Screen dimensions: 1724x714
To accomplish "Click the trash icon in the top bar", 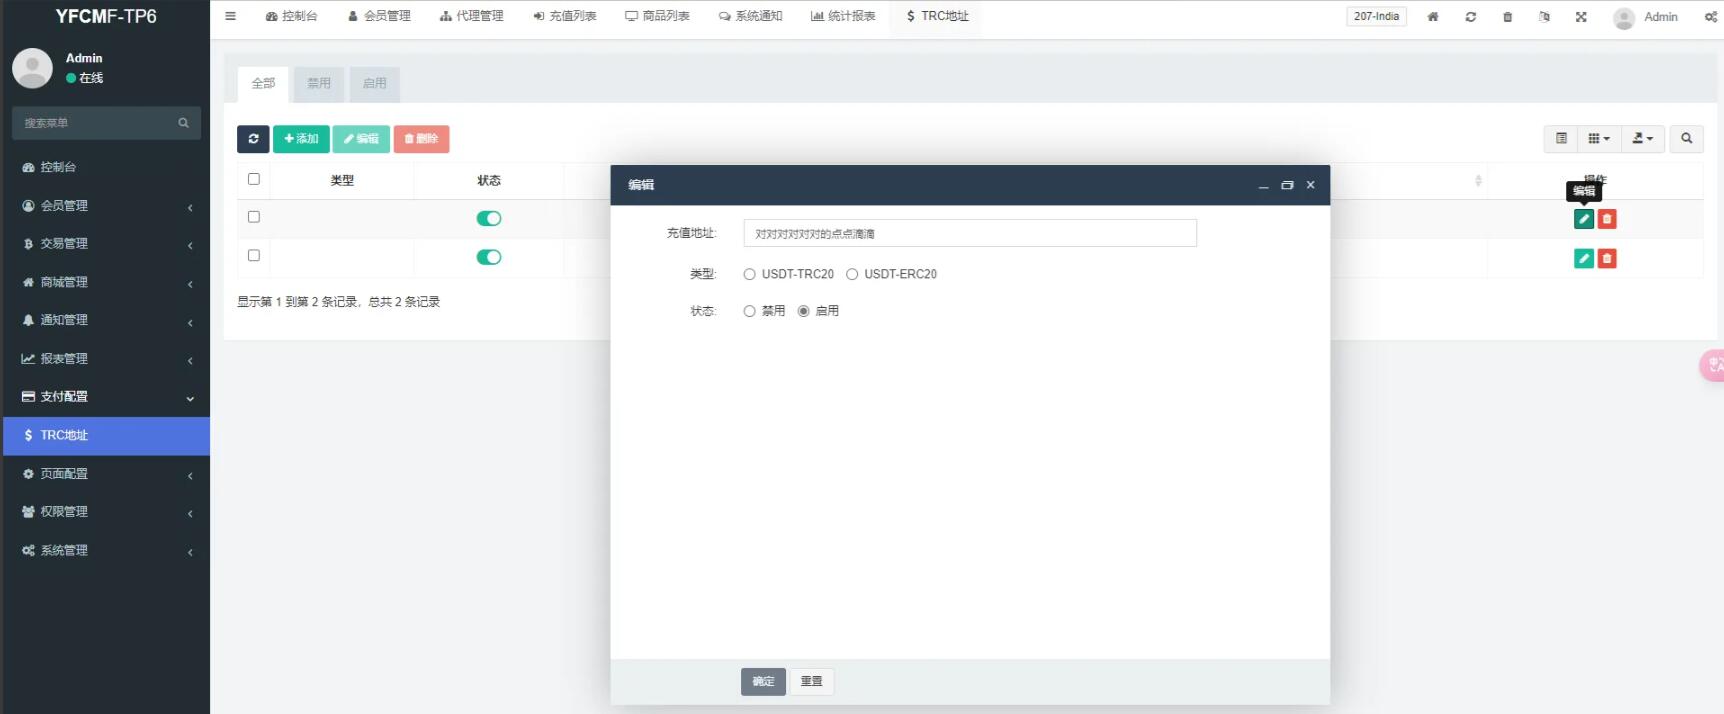I will [x=1507, y=17].
